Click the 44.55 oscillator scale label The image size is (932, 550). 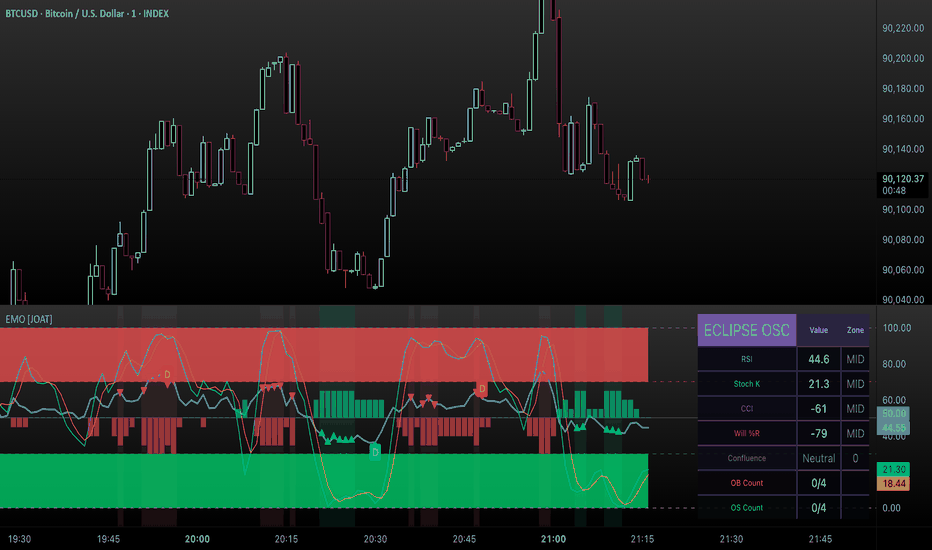(x=893, y=428)
